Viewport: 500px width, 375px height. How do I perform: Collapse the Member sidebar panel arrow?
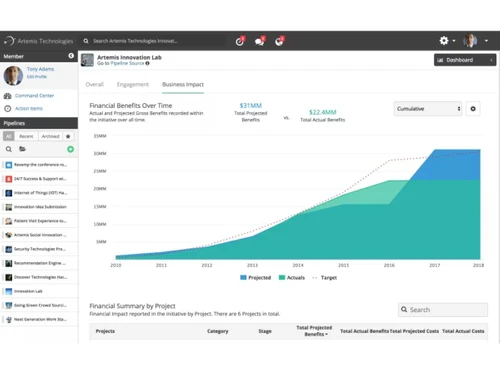point(71,56)
